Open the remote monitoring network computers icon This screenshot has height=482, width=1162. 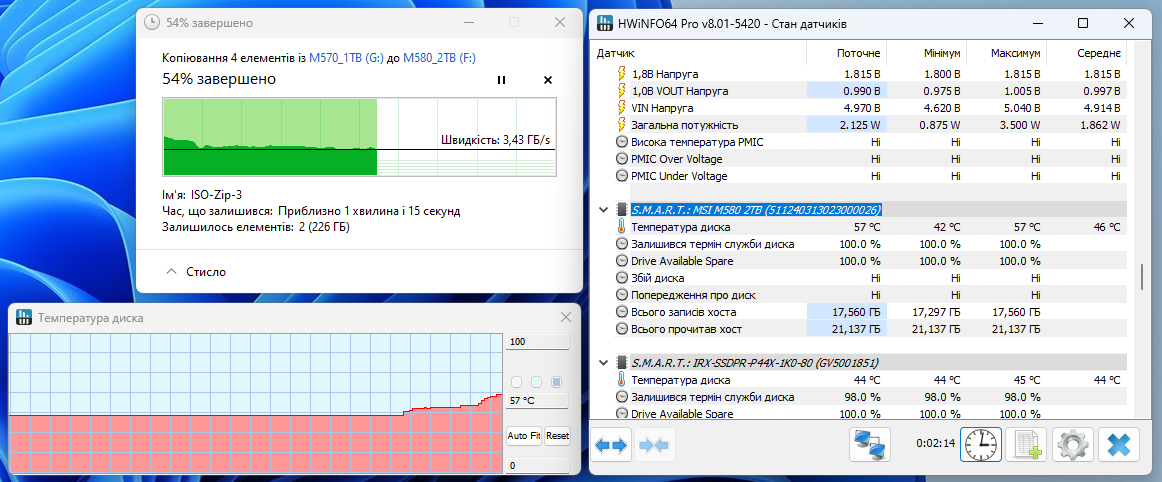pos(869,445)
